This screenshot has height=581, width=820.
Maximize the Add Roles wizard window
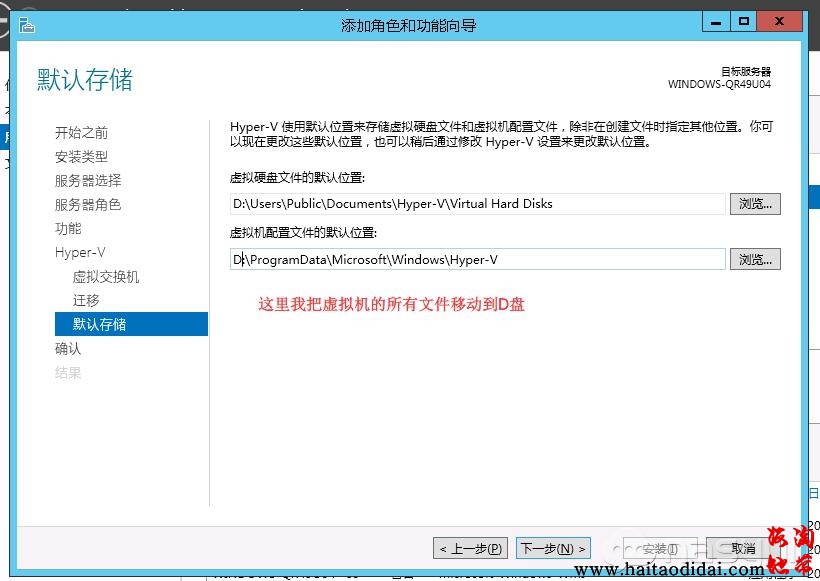click(x=744, y=21)
